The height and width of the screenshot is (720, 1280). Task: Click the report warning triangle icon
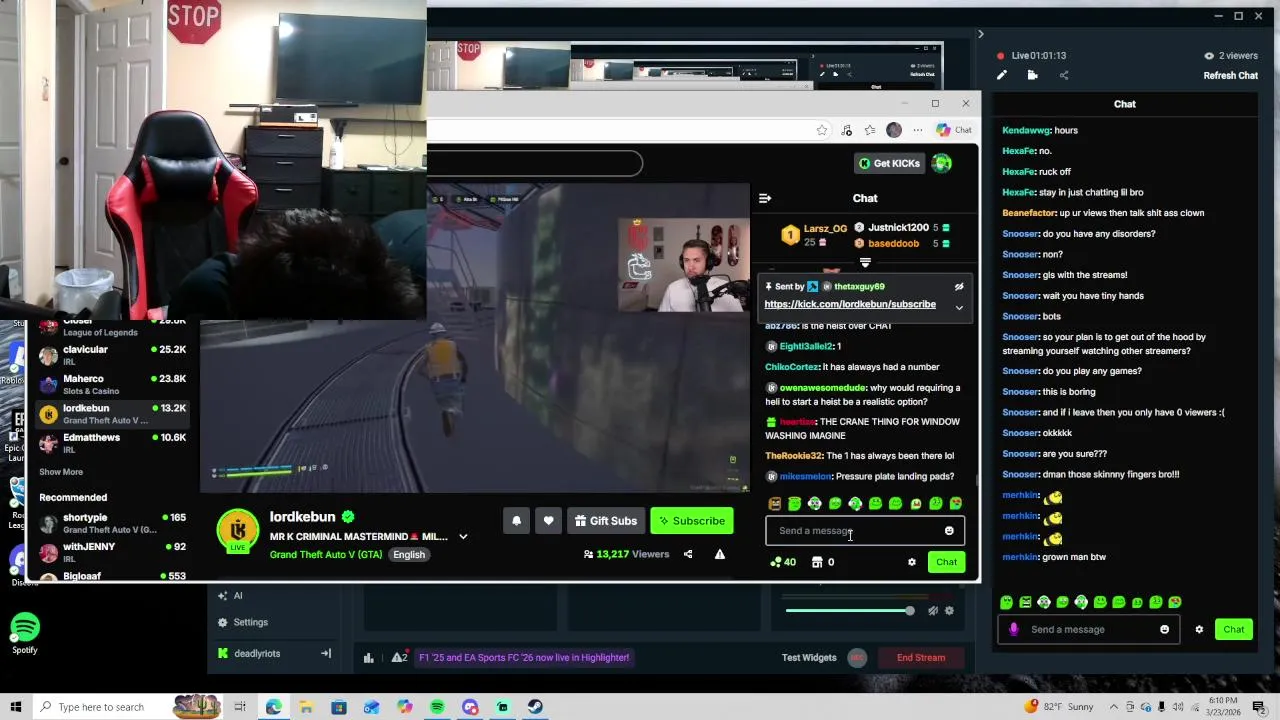click(719, 554)
